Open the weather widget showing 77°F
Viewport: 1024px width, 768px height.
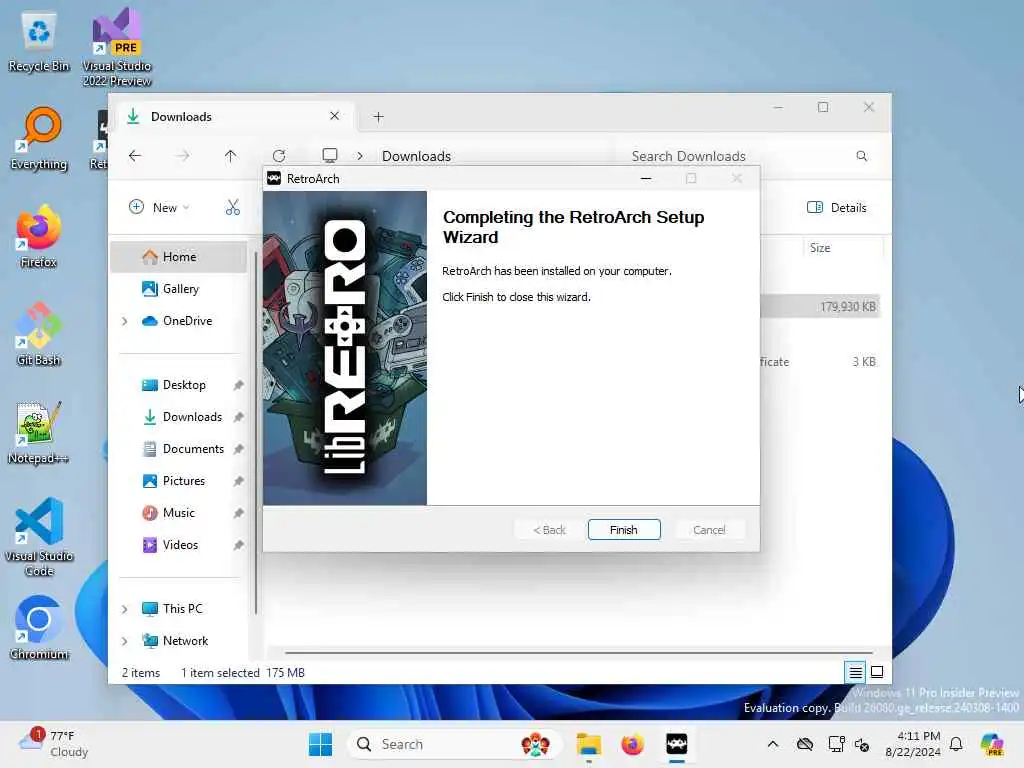[x=54, y=744]
